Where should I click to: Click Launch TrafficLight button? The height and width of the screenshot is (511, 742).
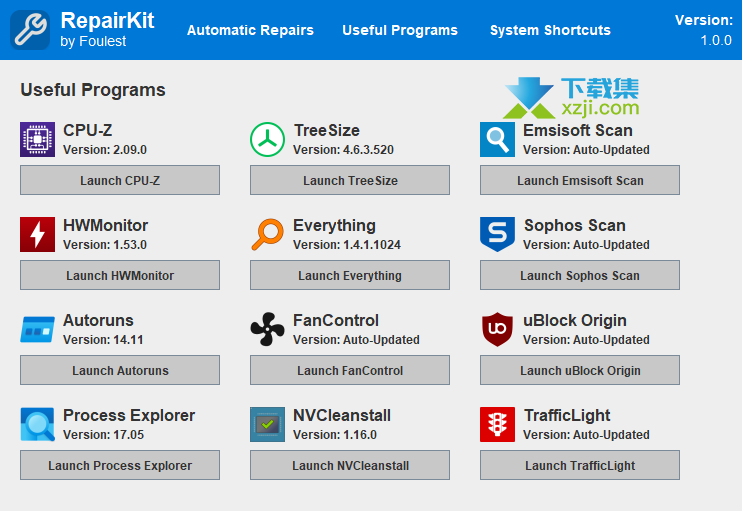click(580, 465)
